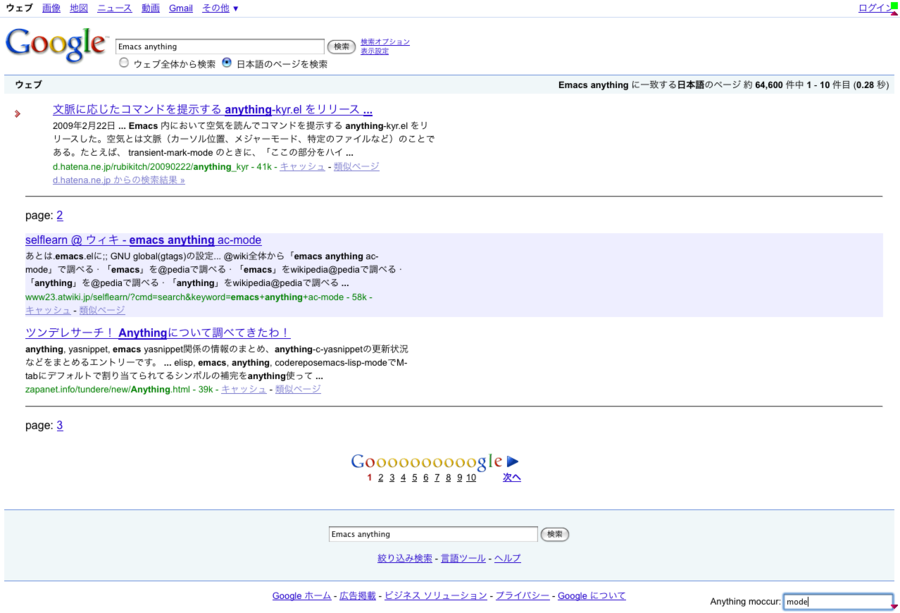
Task: Open キャッシュ link of the anything-kyr result
Action: pos(302,166)
